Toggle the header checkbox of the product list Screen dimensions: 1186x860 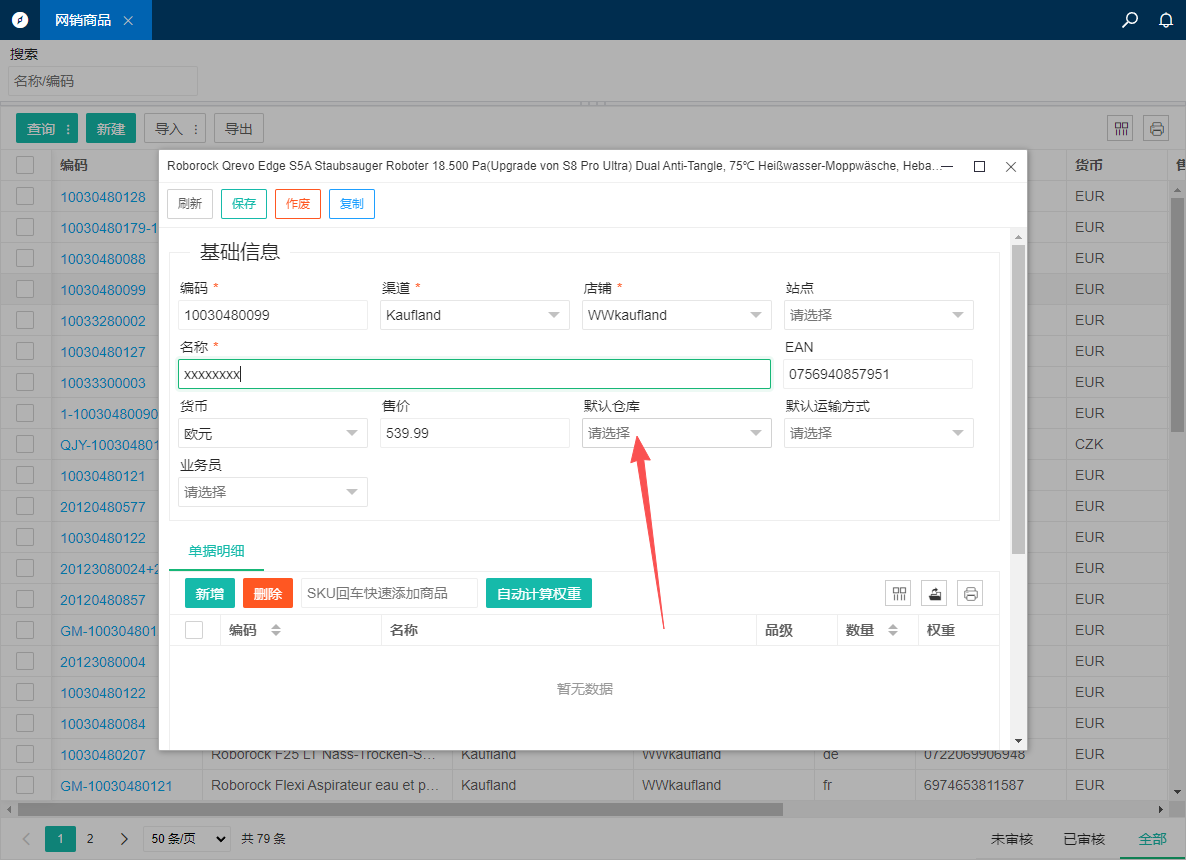click(25, 165)
